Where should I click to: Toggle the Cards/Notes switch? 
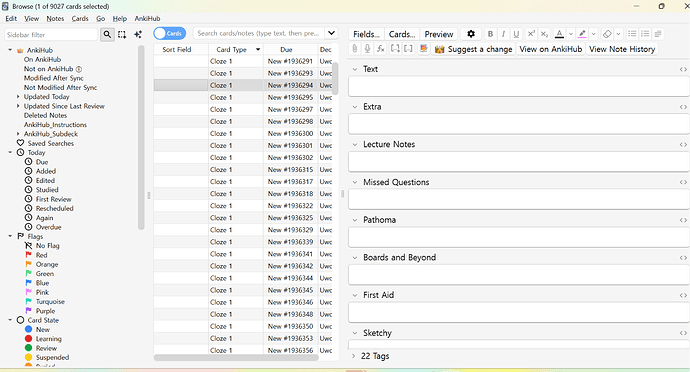tap(169, 33)
